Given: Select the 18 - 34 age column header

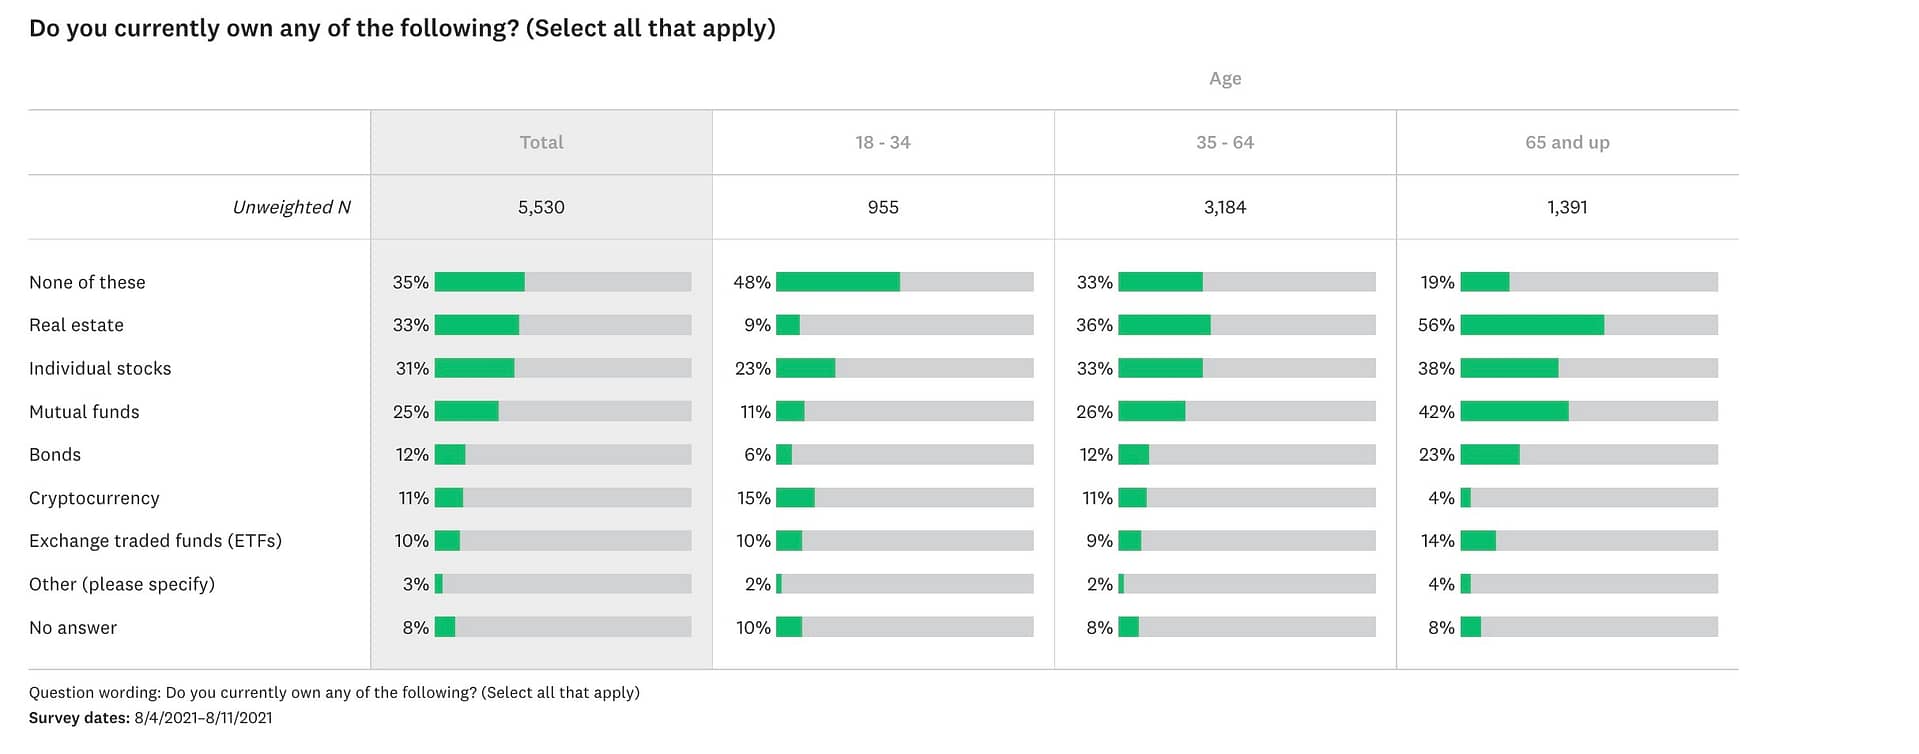Looking at the screenshot, I should [883, 142].
